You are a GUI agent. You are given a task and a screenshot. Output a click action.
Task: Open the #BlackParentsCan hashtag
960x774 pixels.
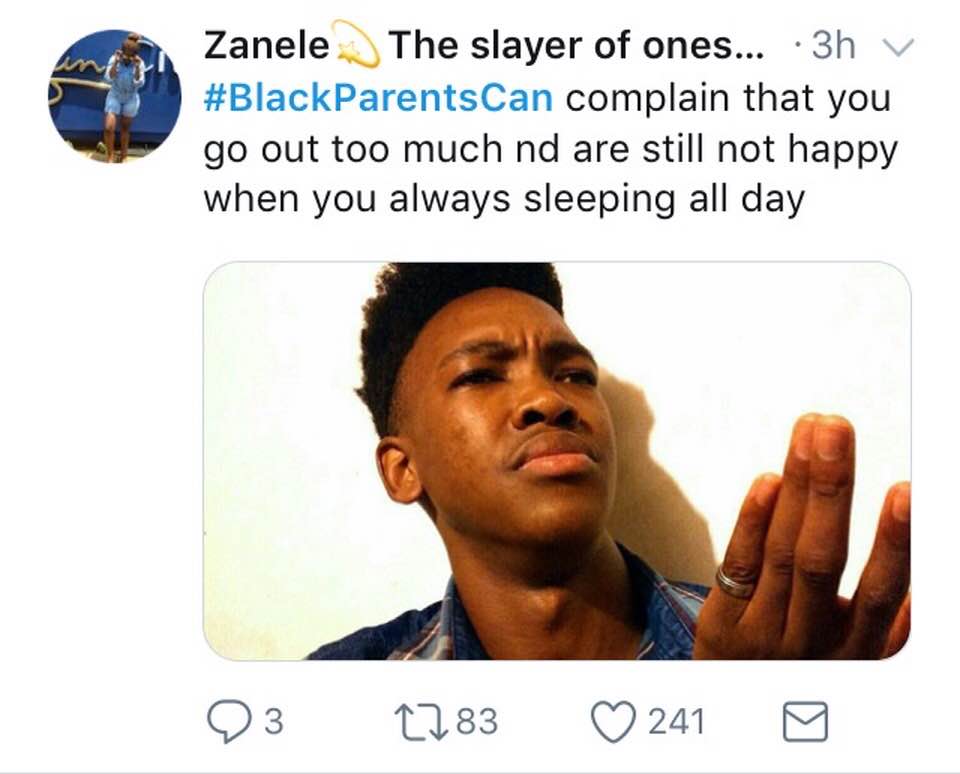coord(378,97)
